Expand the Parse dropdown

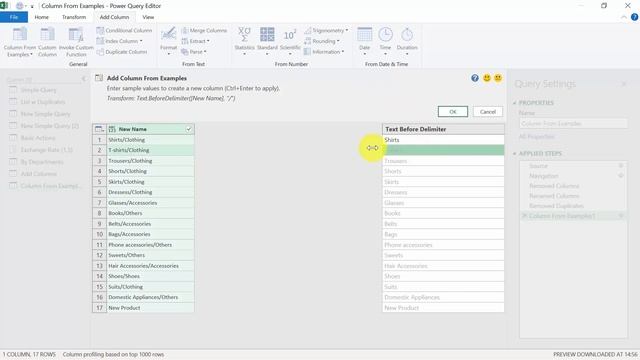(x=193, y=52)
